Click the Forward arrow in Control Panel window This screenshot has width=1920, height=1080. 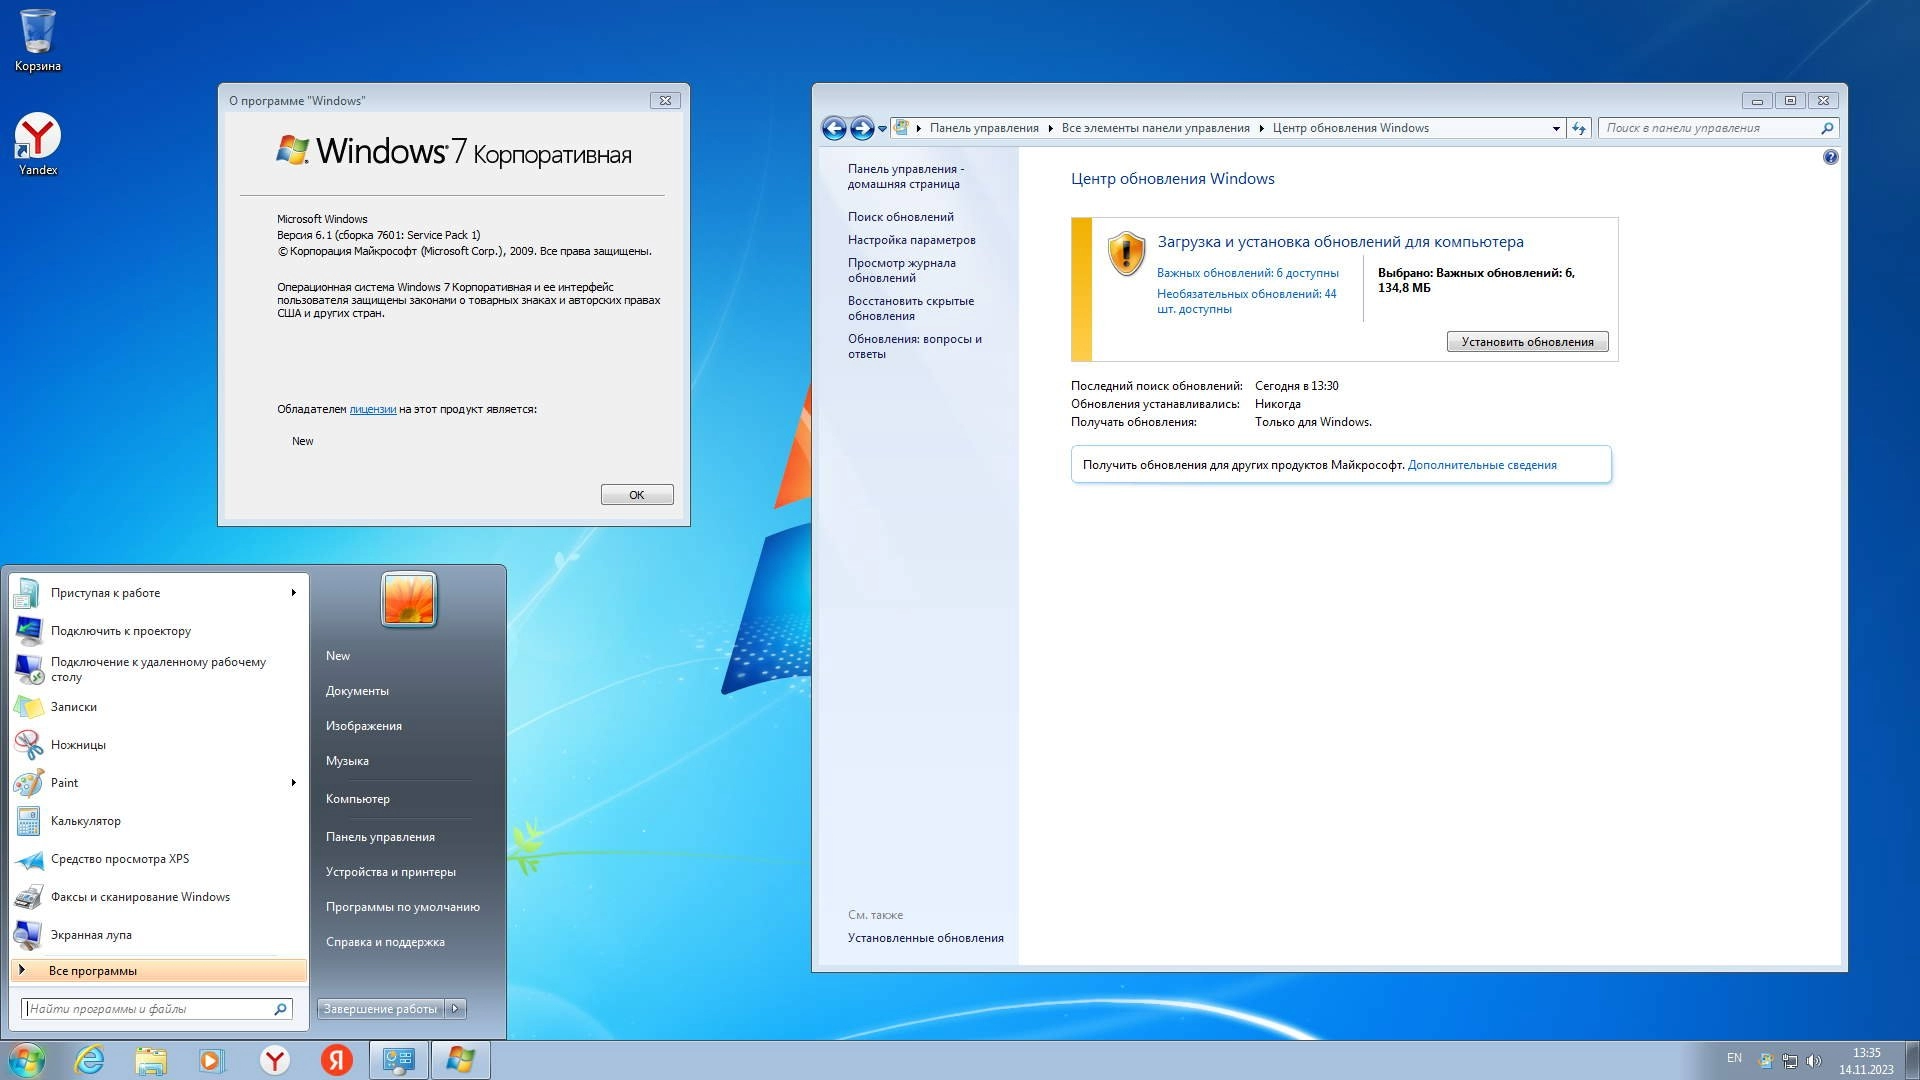(x=862, y=128)
